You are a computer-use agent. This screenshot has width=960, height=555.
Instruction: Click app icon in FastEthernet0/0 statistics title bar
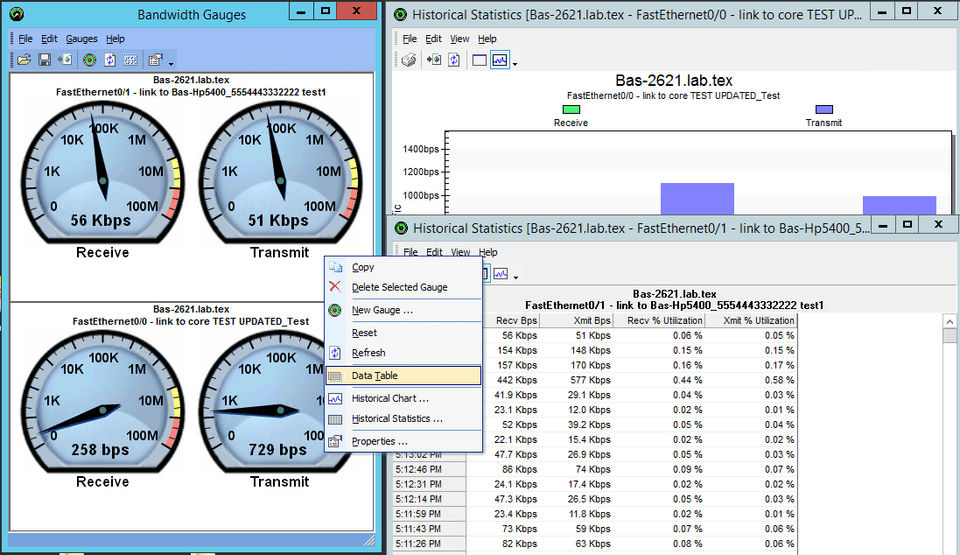pos(400,15)
